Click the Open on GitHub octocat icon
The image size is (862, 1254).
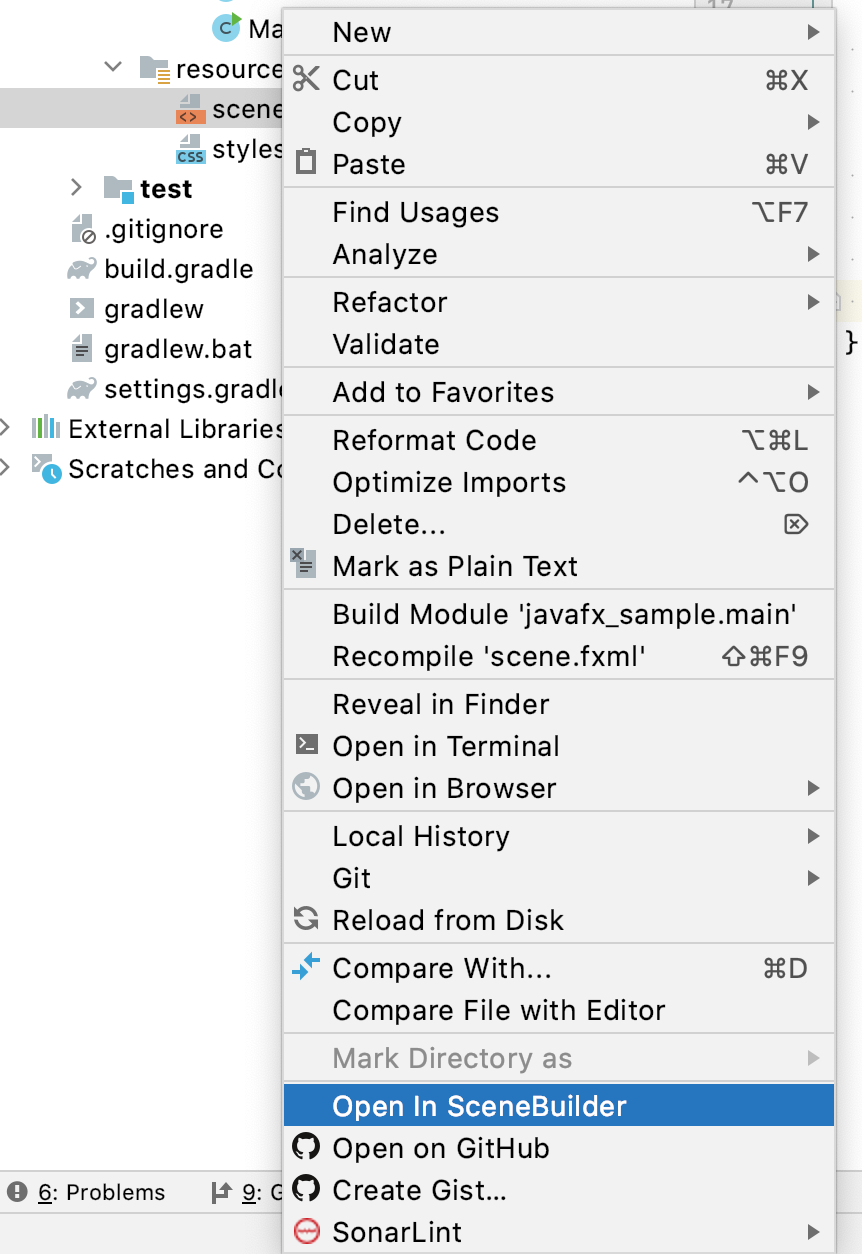point(306,1147)
